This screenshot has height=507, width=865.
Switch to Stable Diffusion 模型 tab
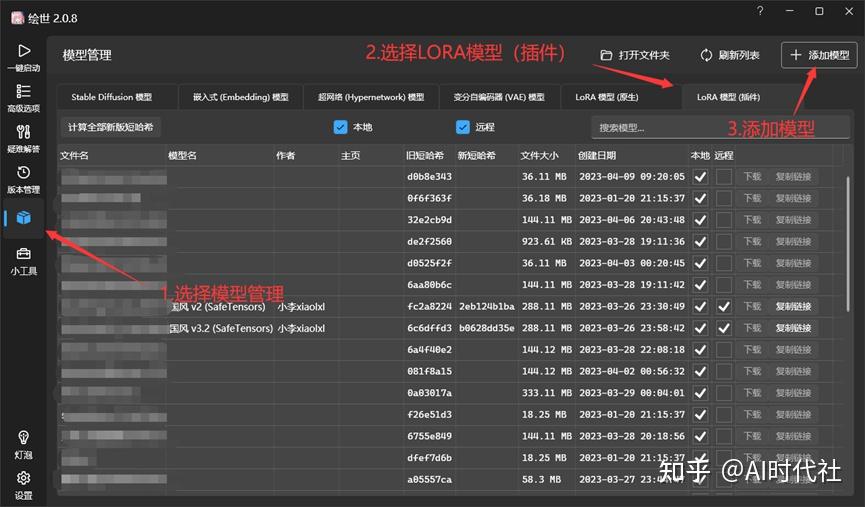pyautogui.click(x=111, y=97)
